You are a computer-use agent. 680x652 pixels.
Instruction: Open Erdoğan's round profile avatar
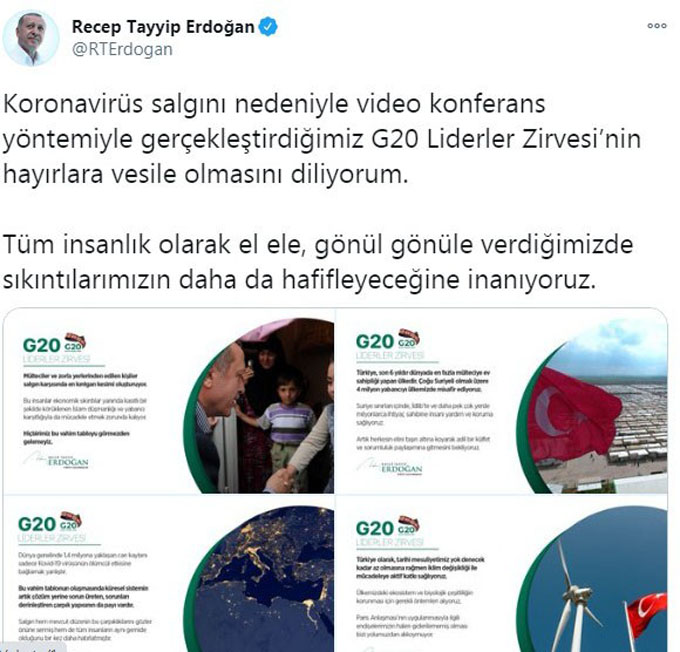point(30,38)
